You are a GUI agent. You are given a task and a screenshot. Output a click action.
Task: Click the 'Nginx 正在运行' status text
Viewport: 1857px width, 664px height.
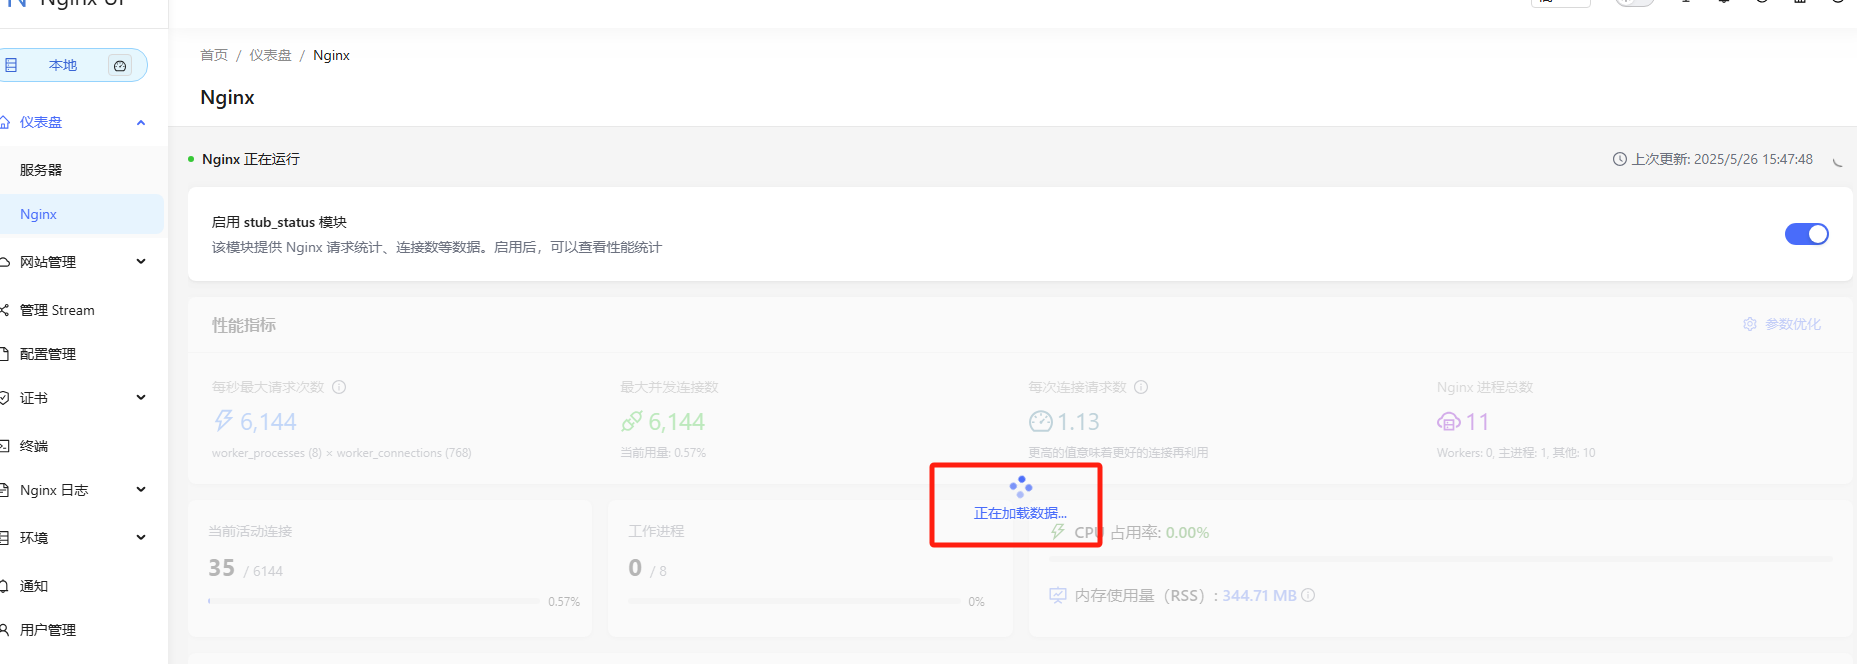[x=251, y=159]
